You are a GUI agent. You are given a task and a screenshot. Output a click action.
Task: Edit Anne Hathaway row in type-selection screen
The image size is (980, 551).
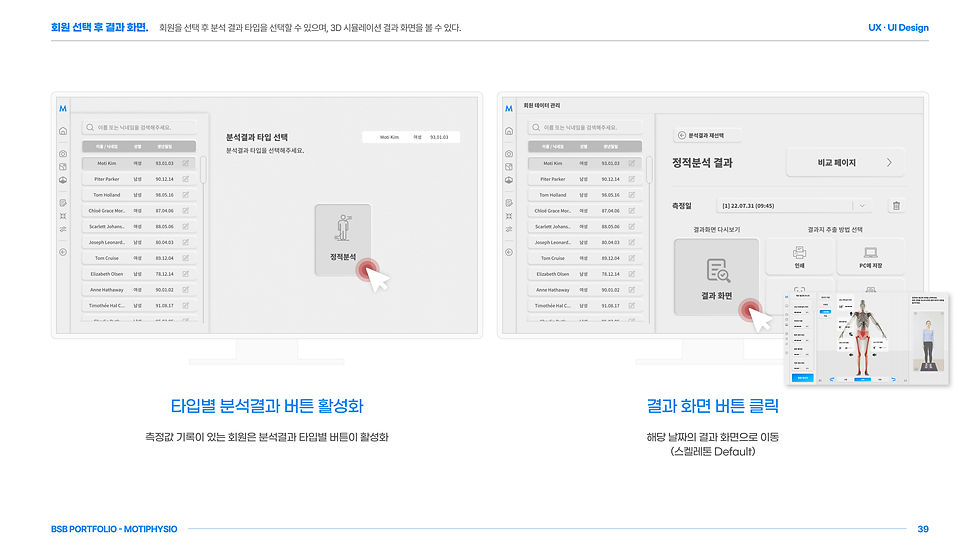point(186,290)
